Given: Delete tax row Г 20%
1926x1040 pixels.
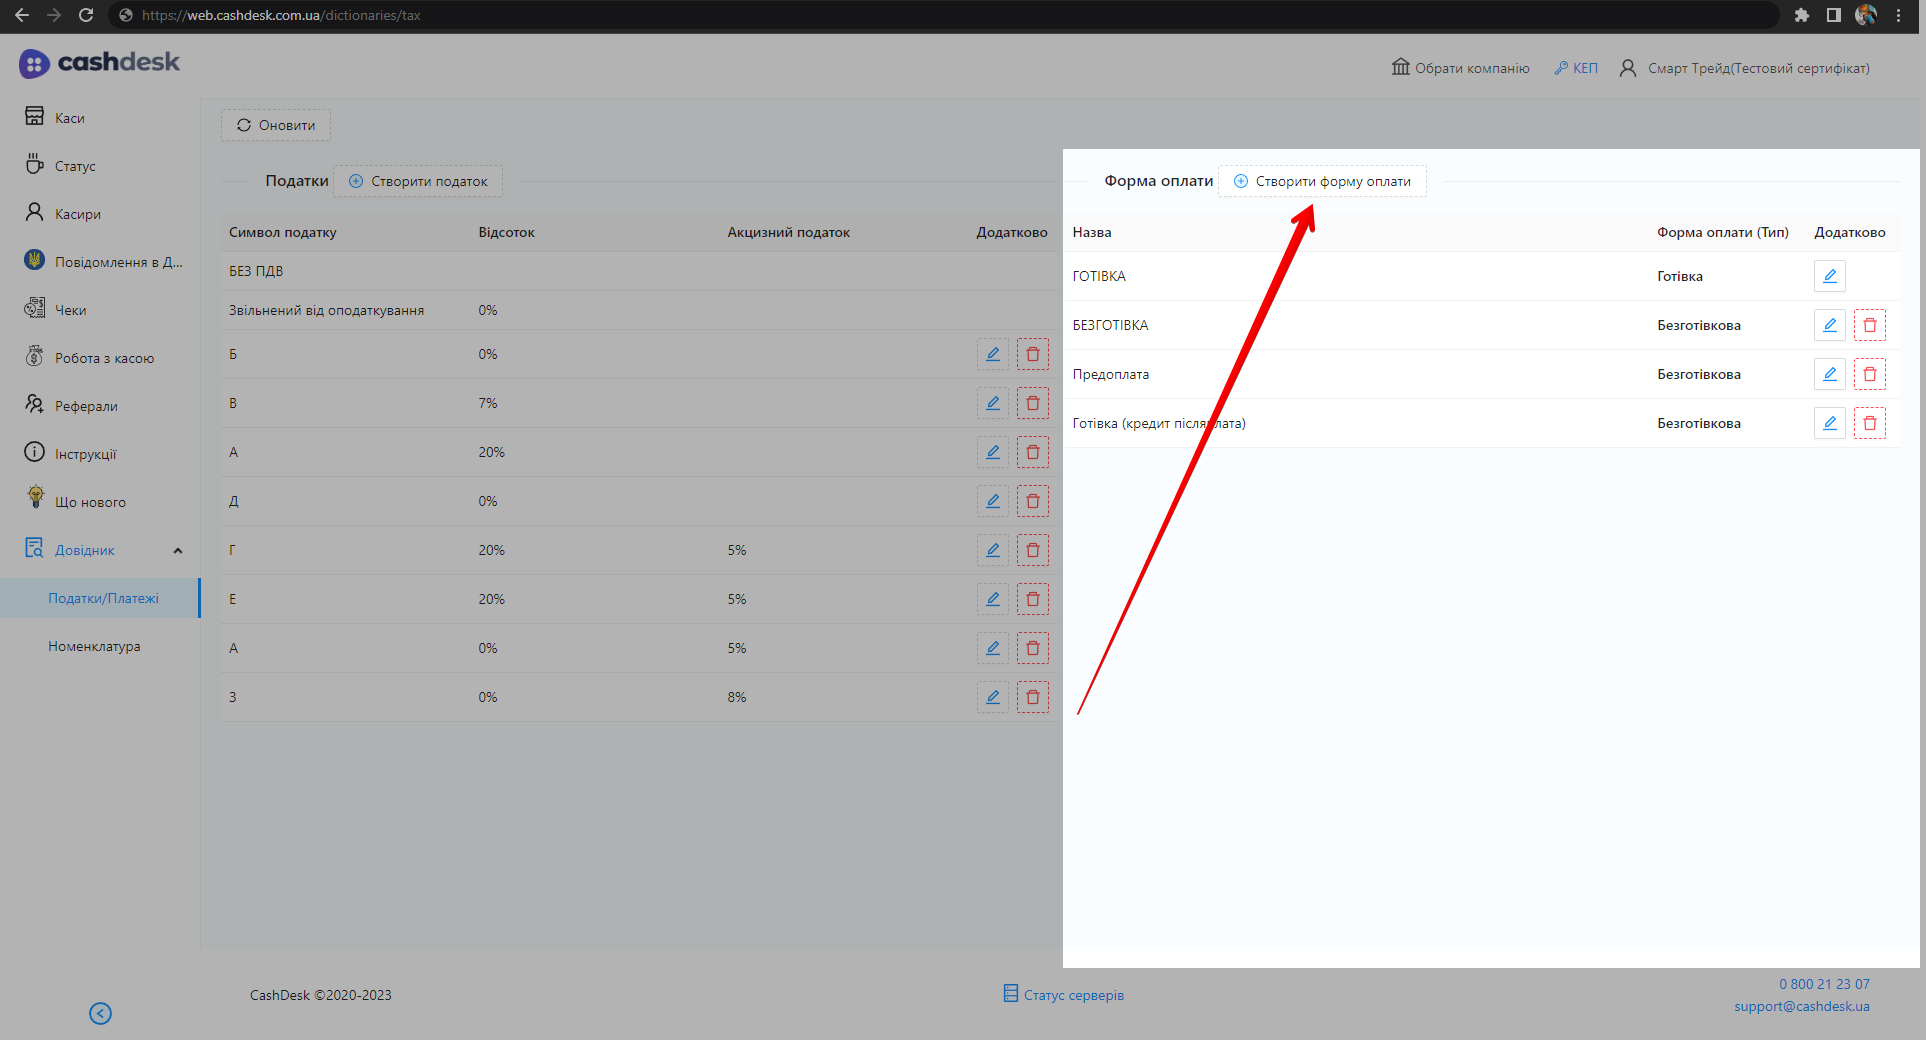Looking at the screenshot, I should 1032,550.
